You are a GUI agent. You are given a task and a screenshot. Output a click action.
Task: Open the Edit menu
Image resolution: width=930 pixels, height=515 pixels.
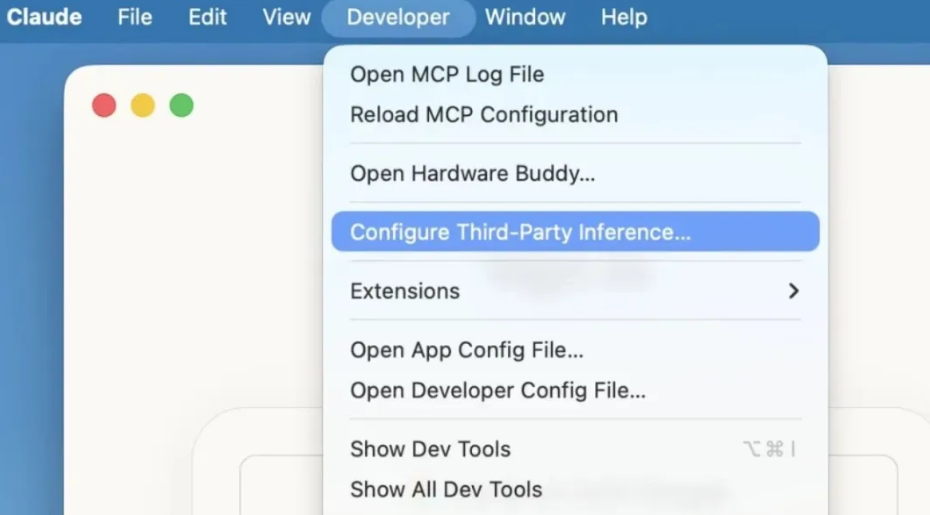[x=208, y=17]
